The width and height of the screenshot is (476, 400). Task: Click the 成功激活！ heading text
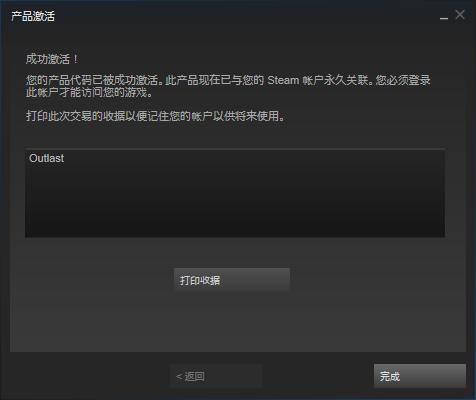click(x=52, y=59)
